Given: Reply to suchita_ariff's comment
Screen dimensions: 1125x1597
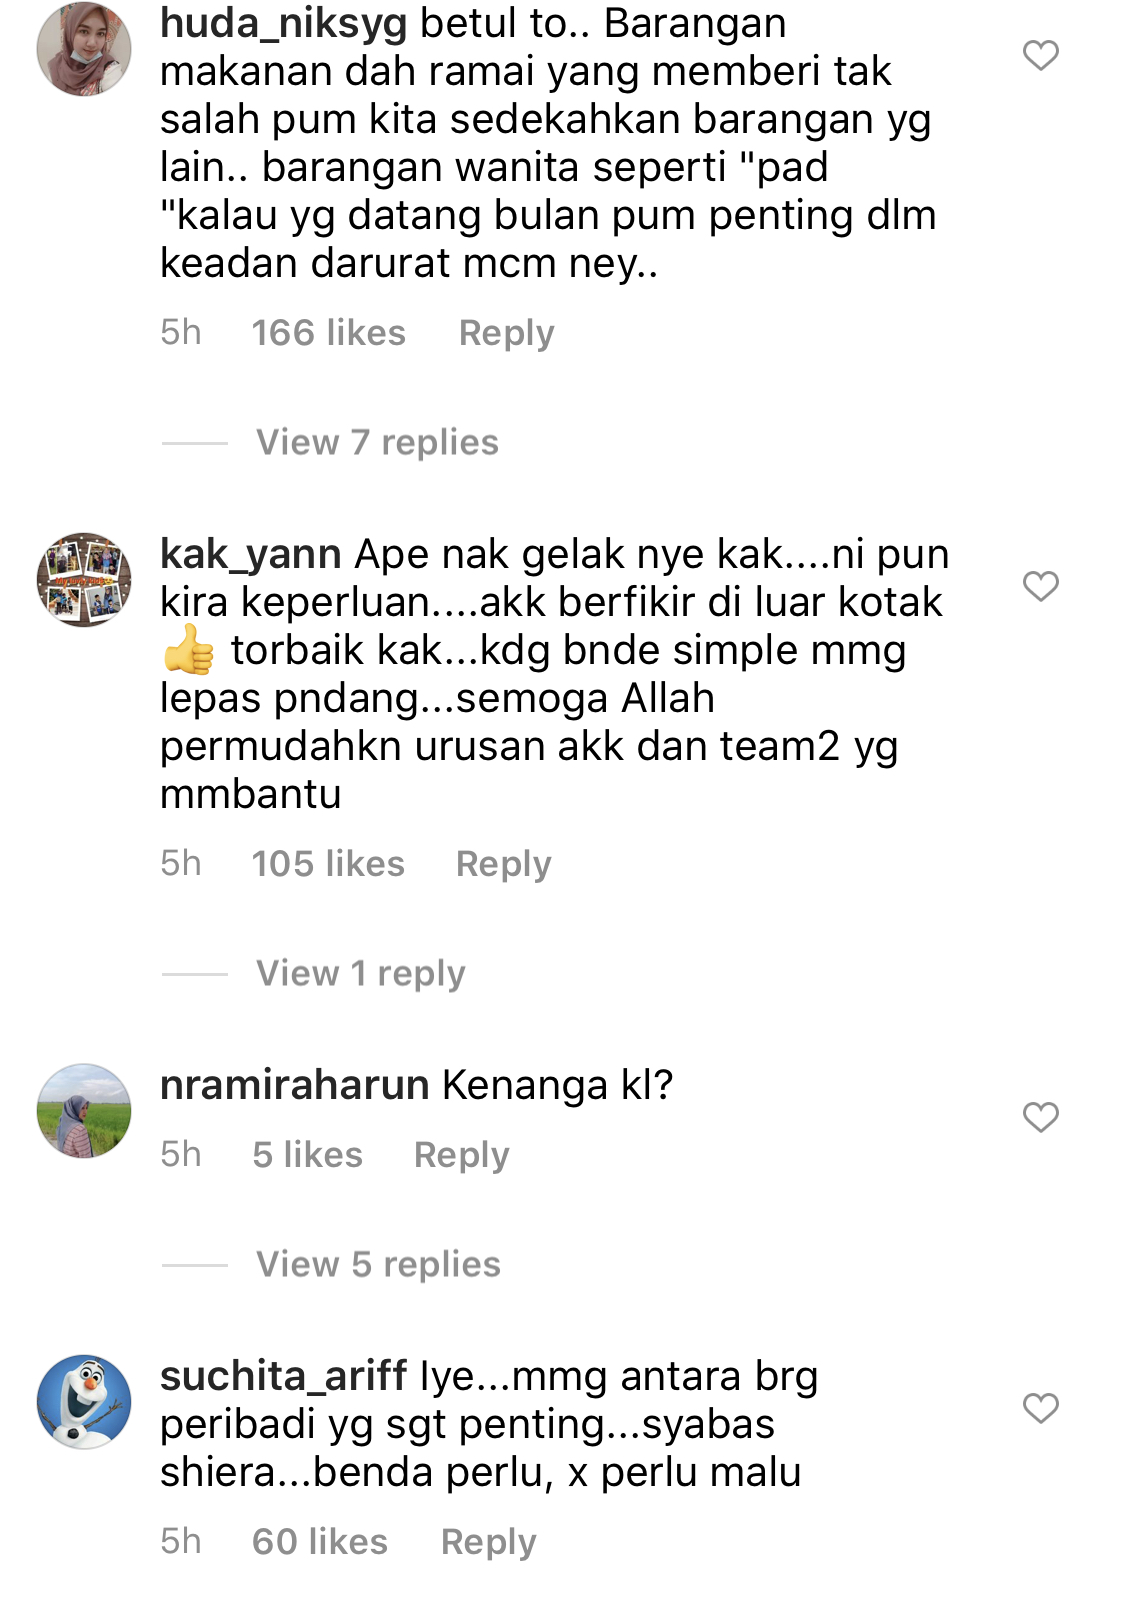Looking at the screenshot, I should pyautogui.click(x=488, y=1542).
